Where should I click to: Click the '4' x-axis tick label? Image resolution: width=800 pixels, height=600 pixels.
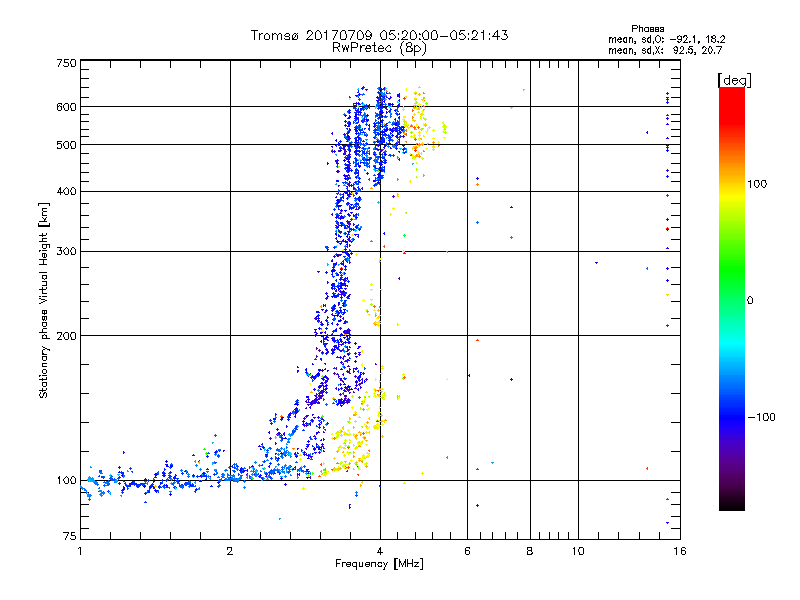pyautogui.click(x=380, y=551)
